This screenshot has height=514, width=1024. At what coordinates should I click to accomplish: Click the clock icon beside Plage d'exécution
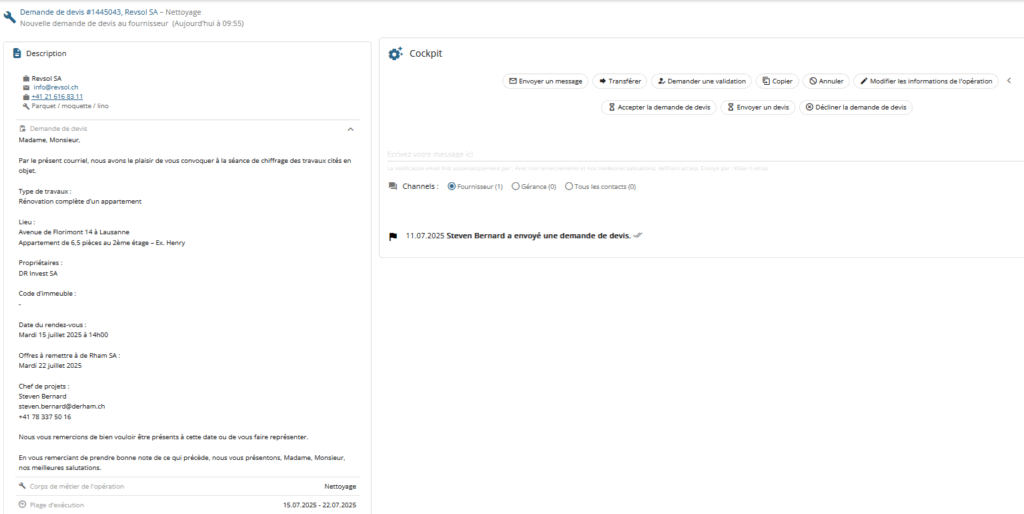(x=22, y=504)
